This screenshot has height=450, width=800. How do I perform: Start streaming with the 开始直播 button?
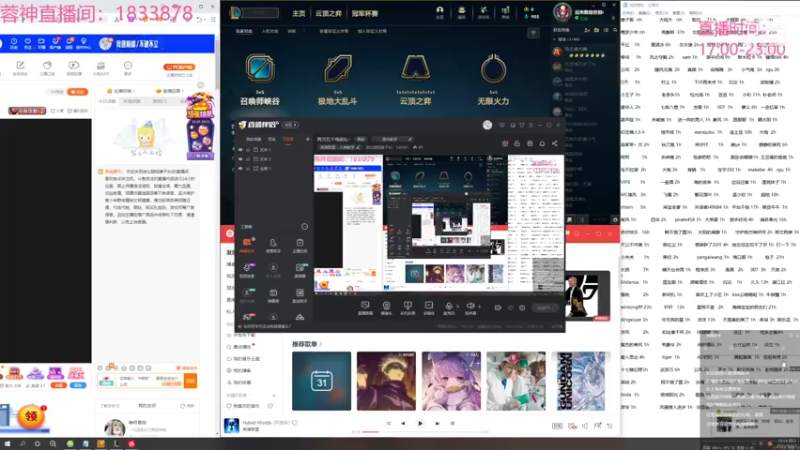pyautogui.click(x=543, y=308)
